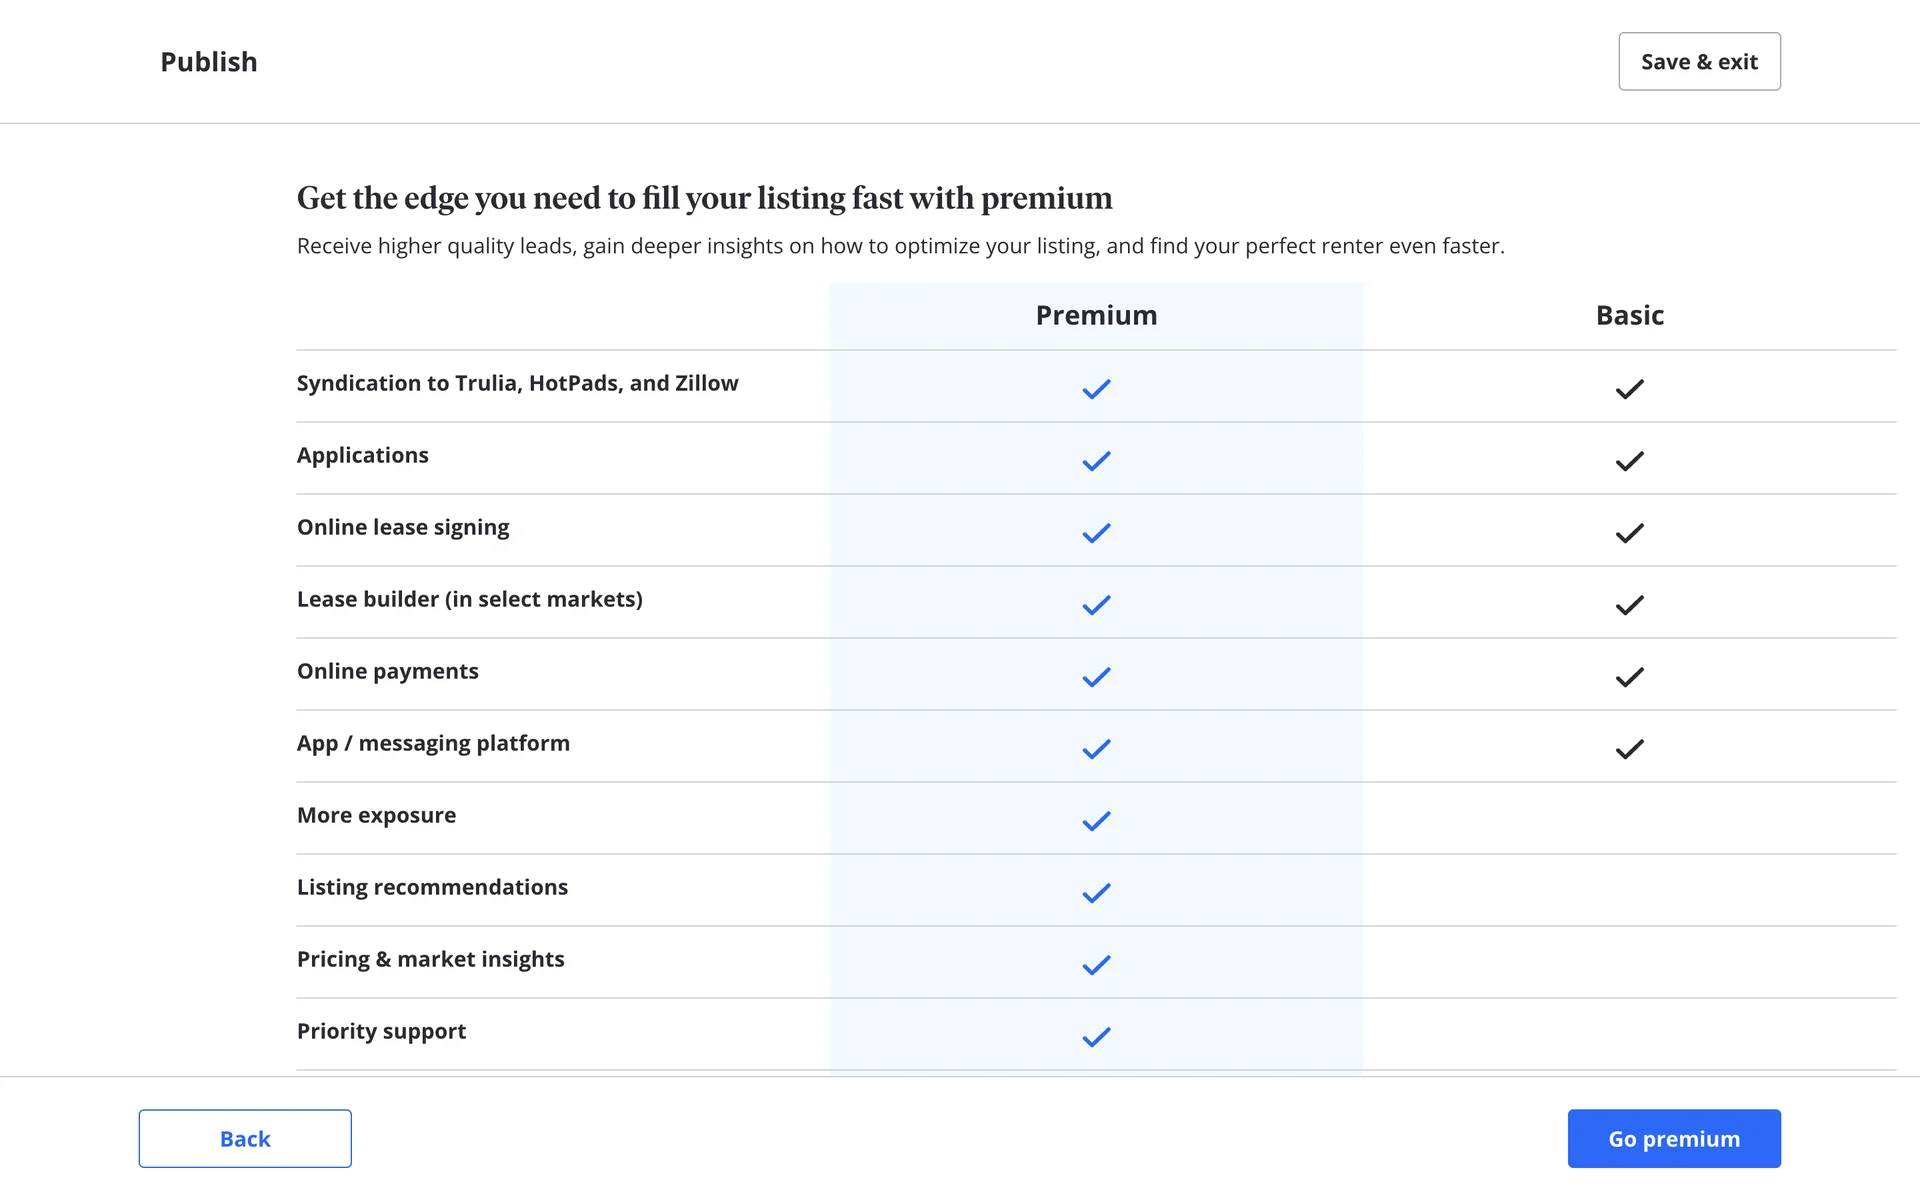Click Basic checkmark for Applications row

click(1629, 461)
